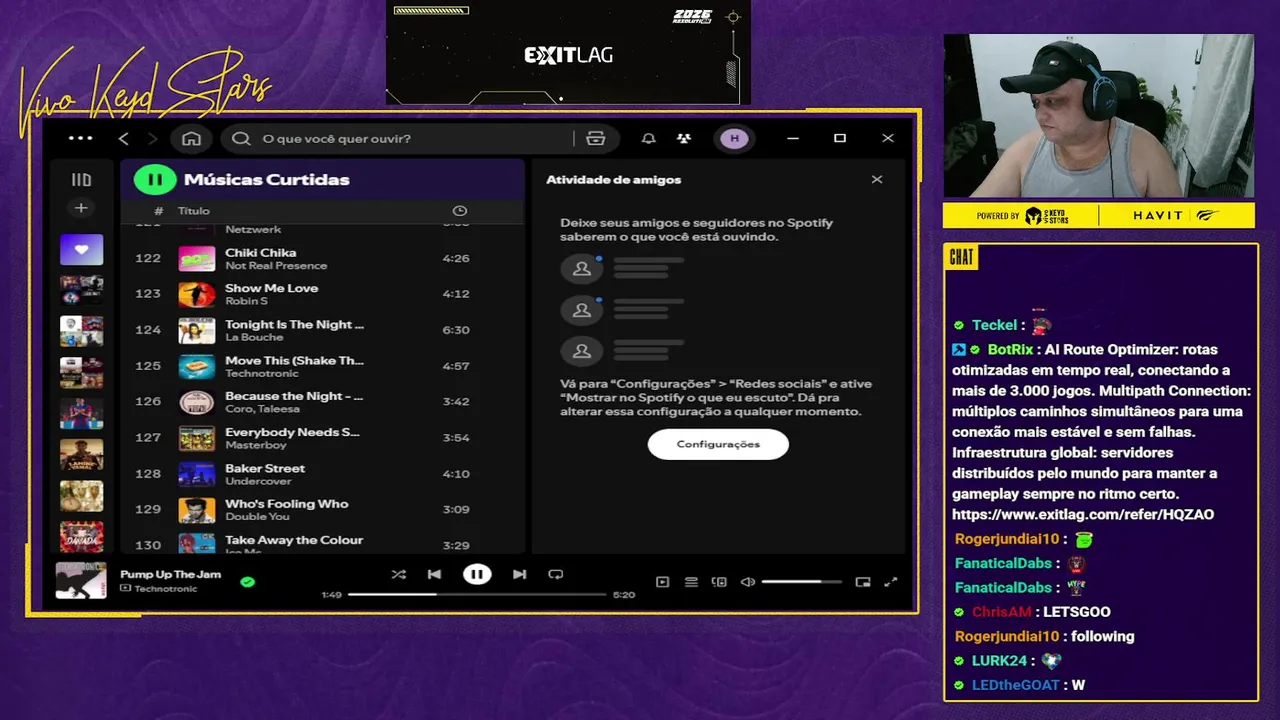
Task: Seek on the song progress bar
Action: pyautogui.click(x=477, y=594)
